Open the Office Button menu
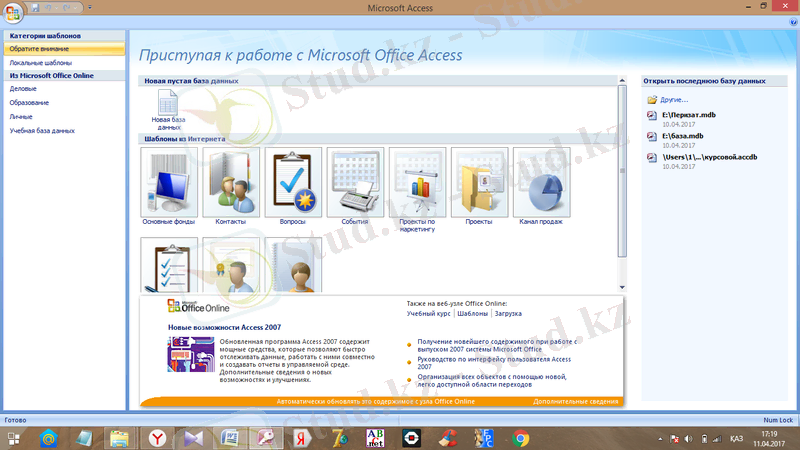 [x=14, y=11]
